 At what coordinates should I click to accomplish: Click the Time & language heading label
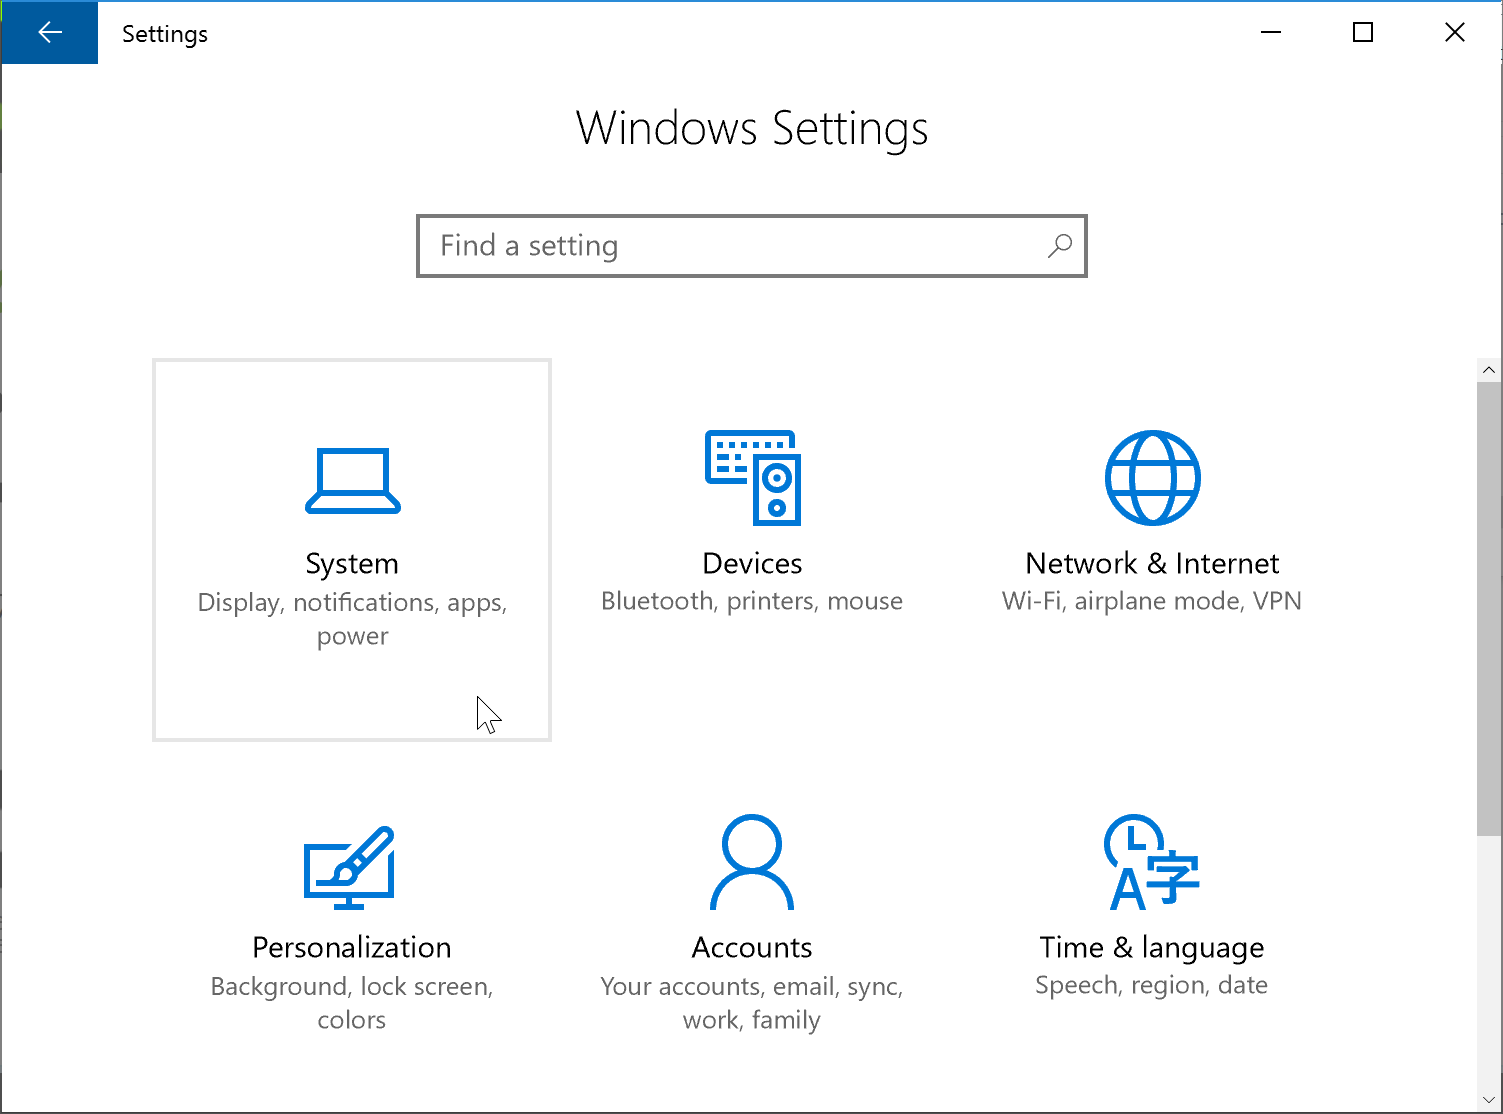(1152, 948)
